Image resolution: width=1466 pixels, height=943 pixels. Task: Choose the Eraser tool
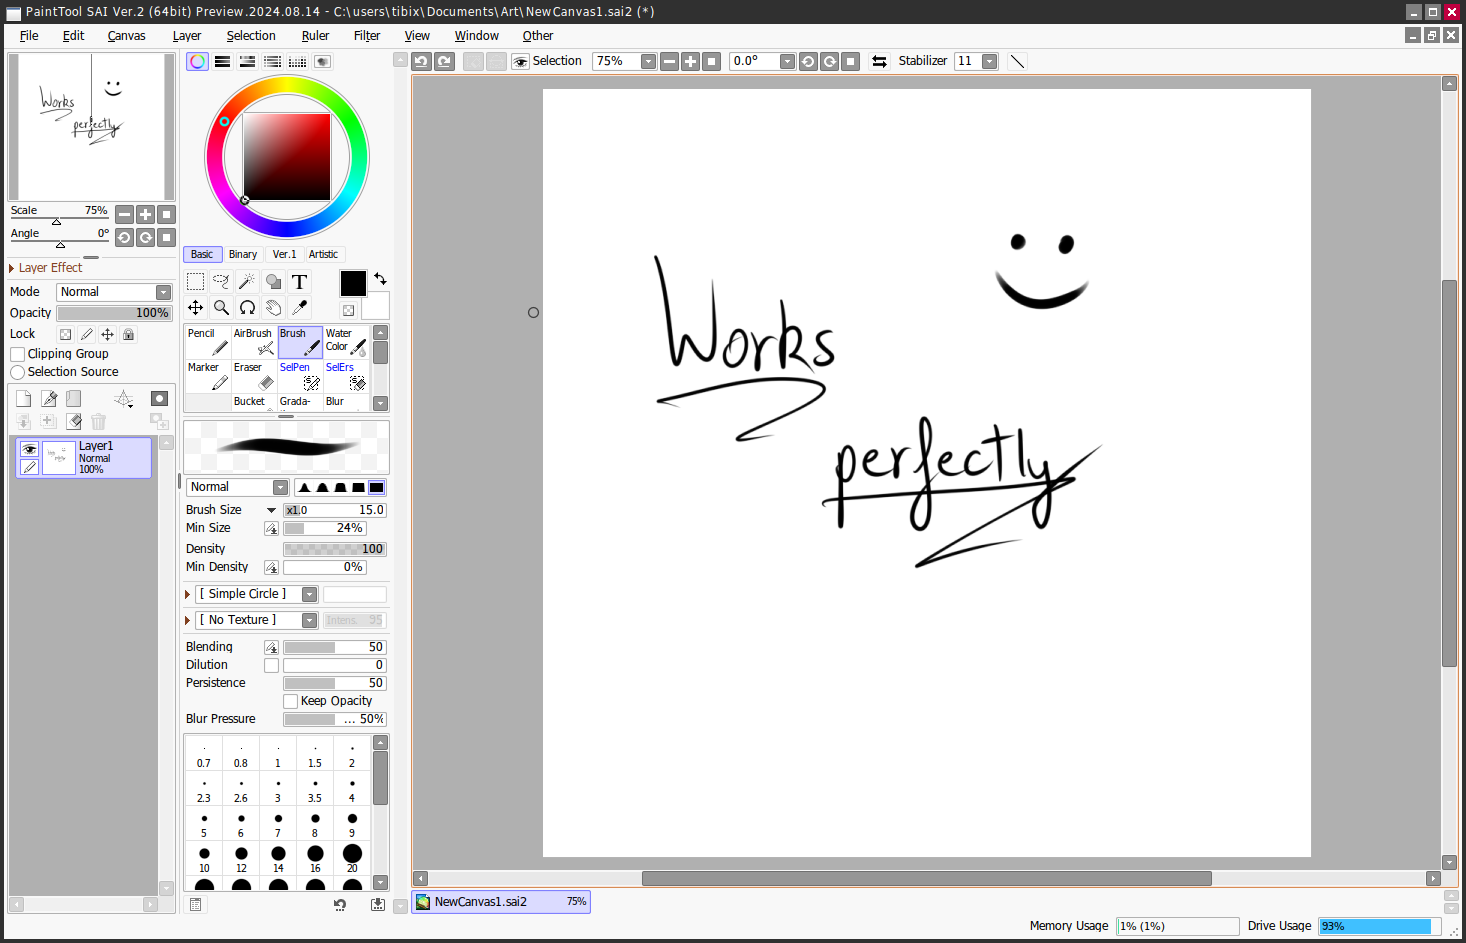coord(254,376)
